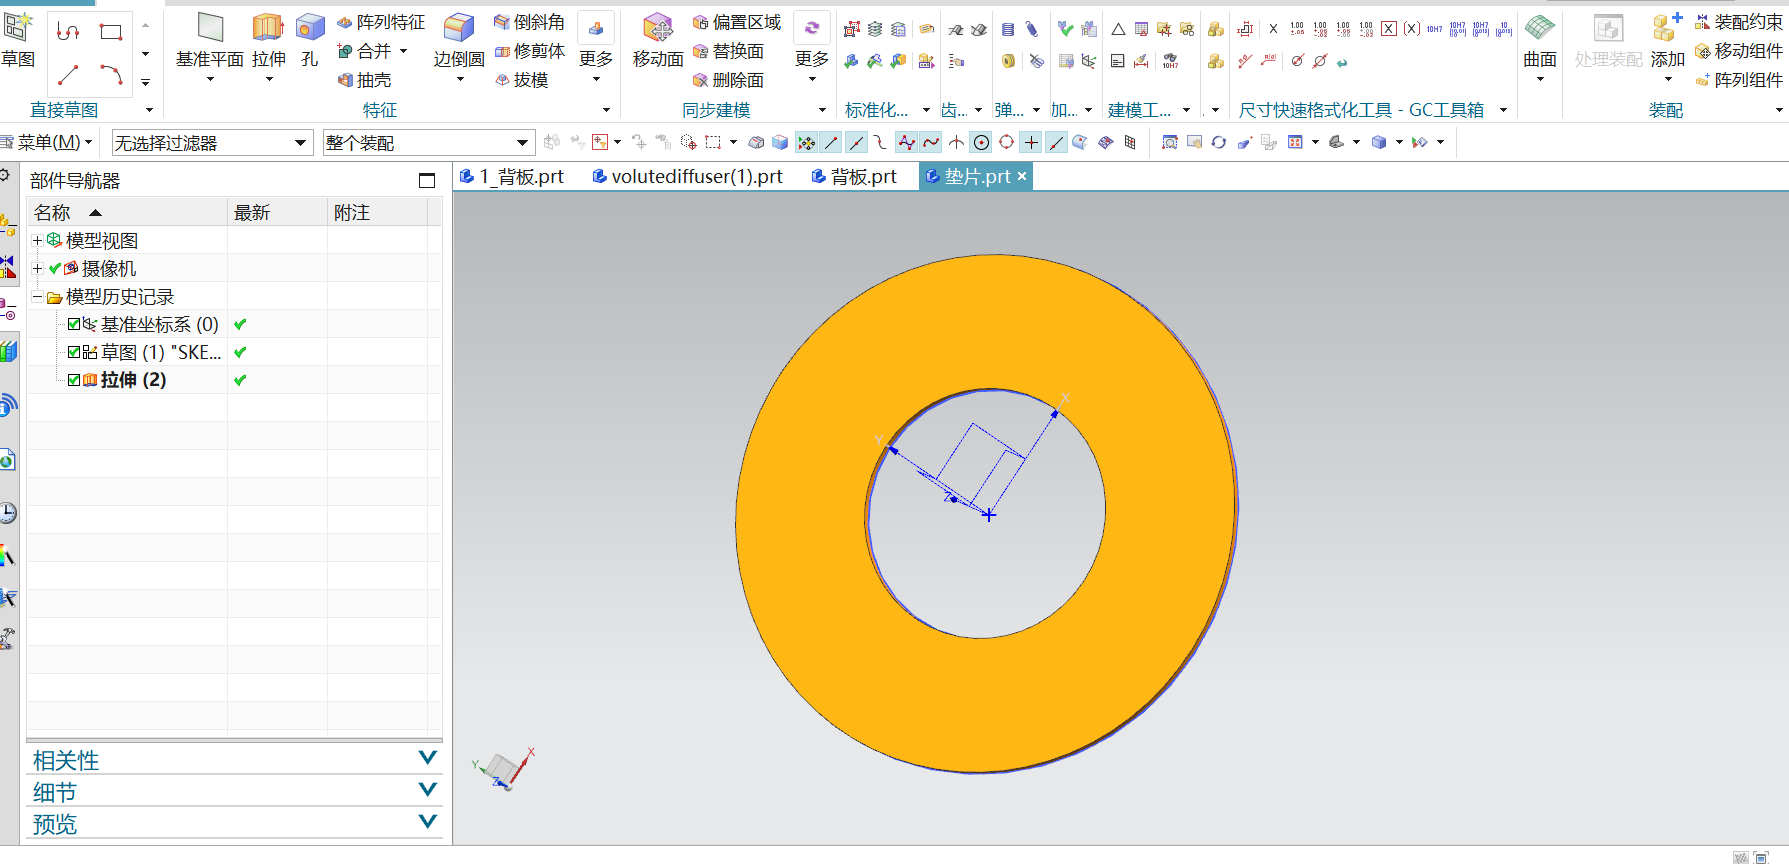Image resolution: width=1789 pixels, height=864 pixels.
Task: Open the 特征 group options arrow
Action: 606,110
